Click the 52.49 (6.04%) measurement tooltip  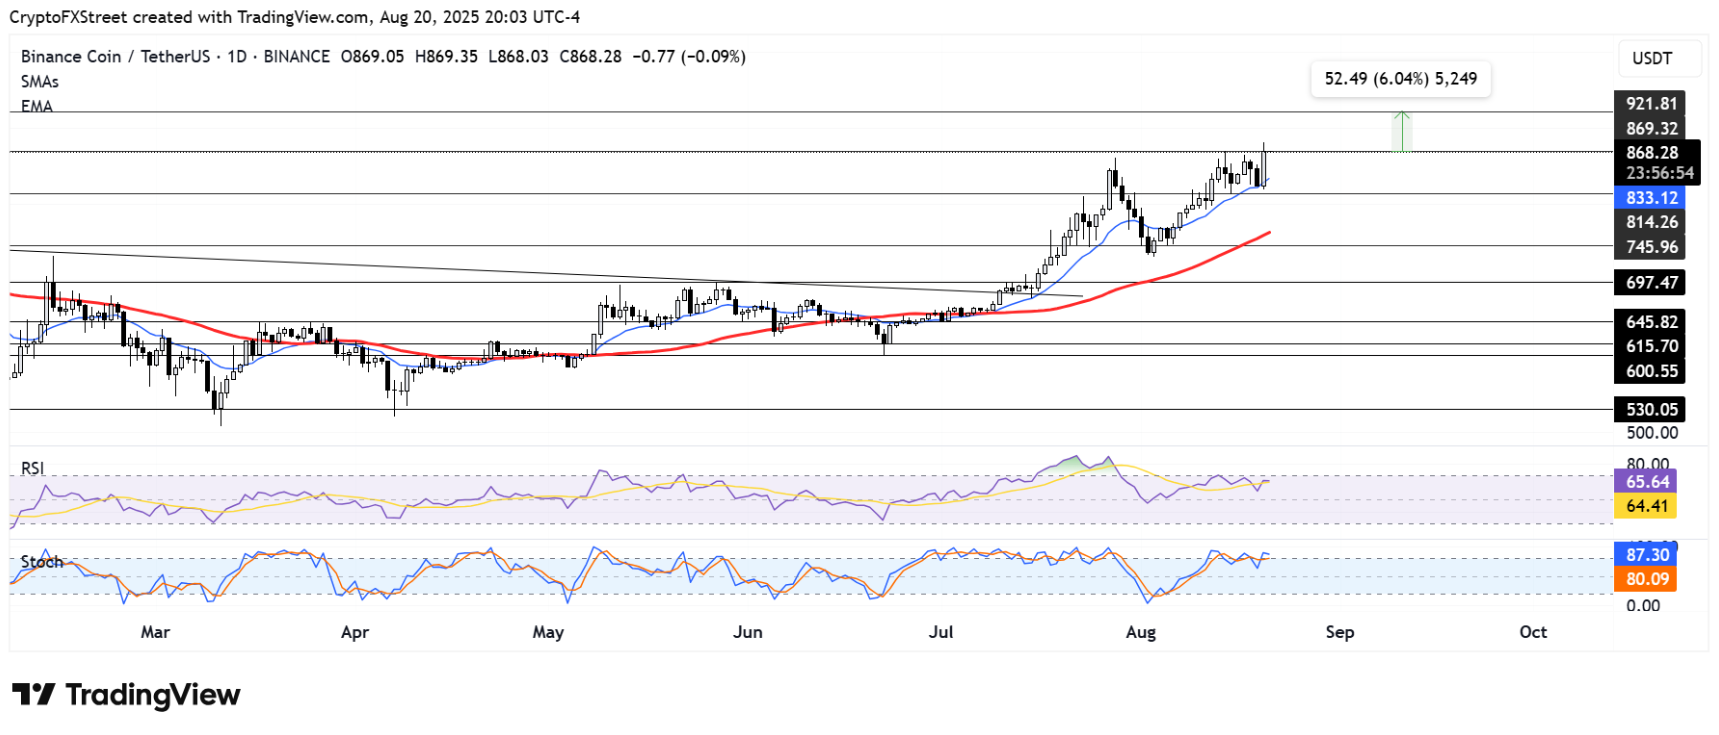coord(1400,79)
